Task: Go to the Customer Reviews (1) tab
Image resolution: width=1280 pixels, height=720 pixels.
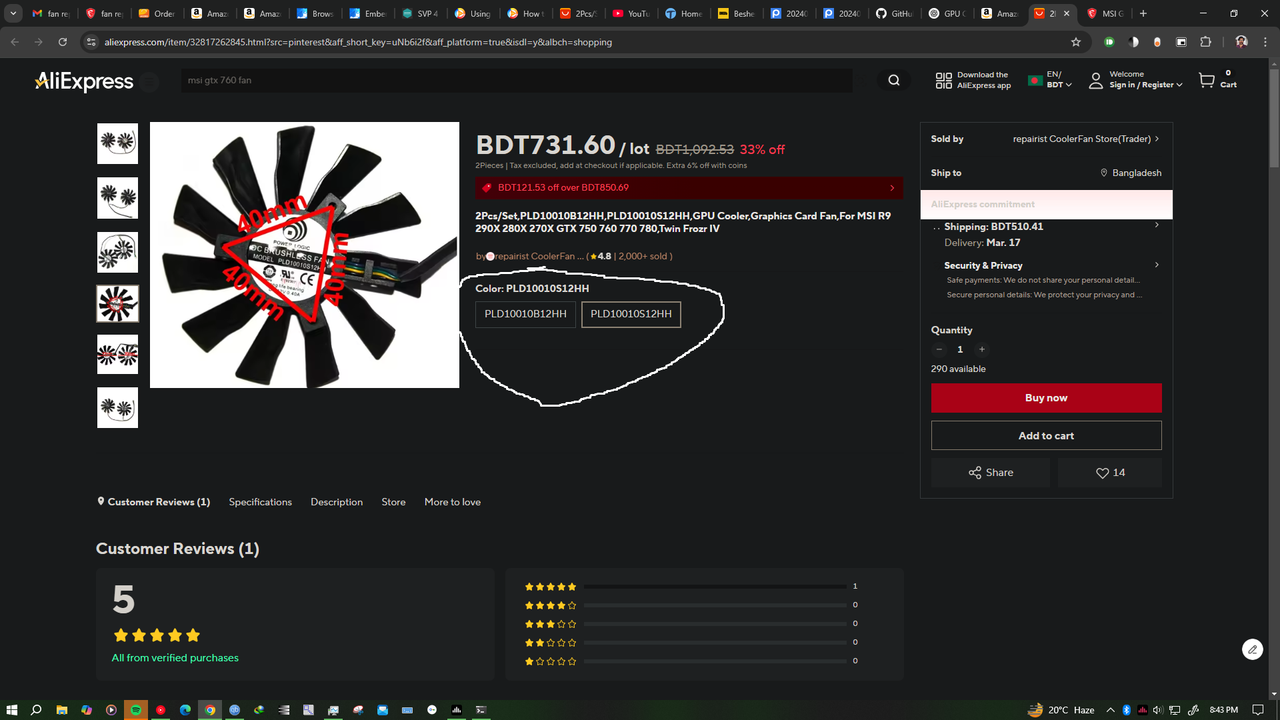Action: point(153,502)
